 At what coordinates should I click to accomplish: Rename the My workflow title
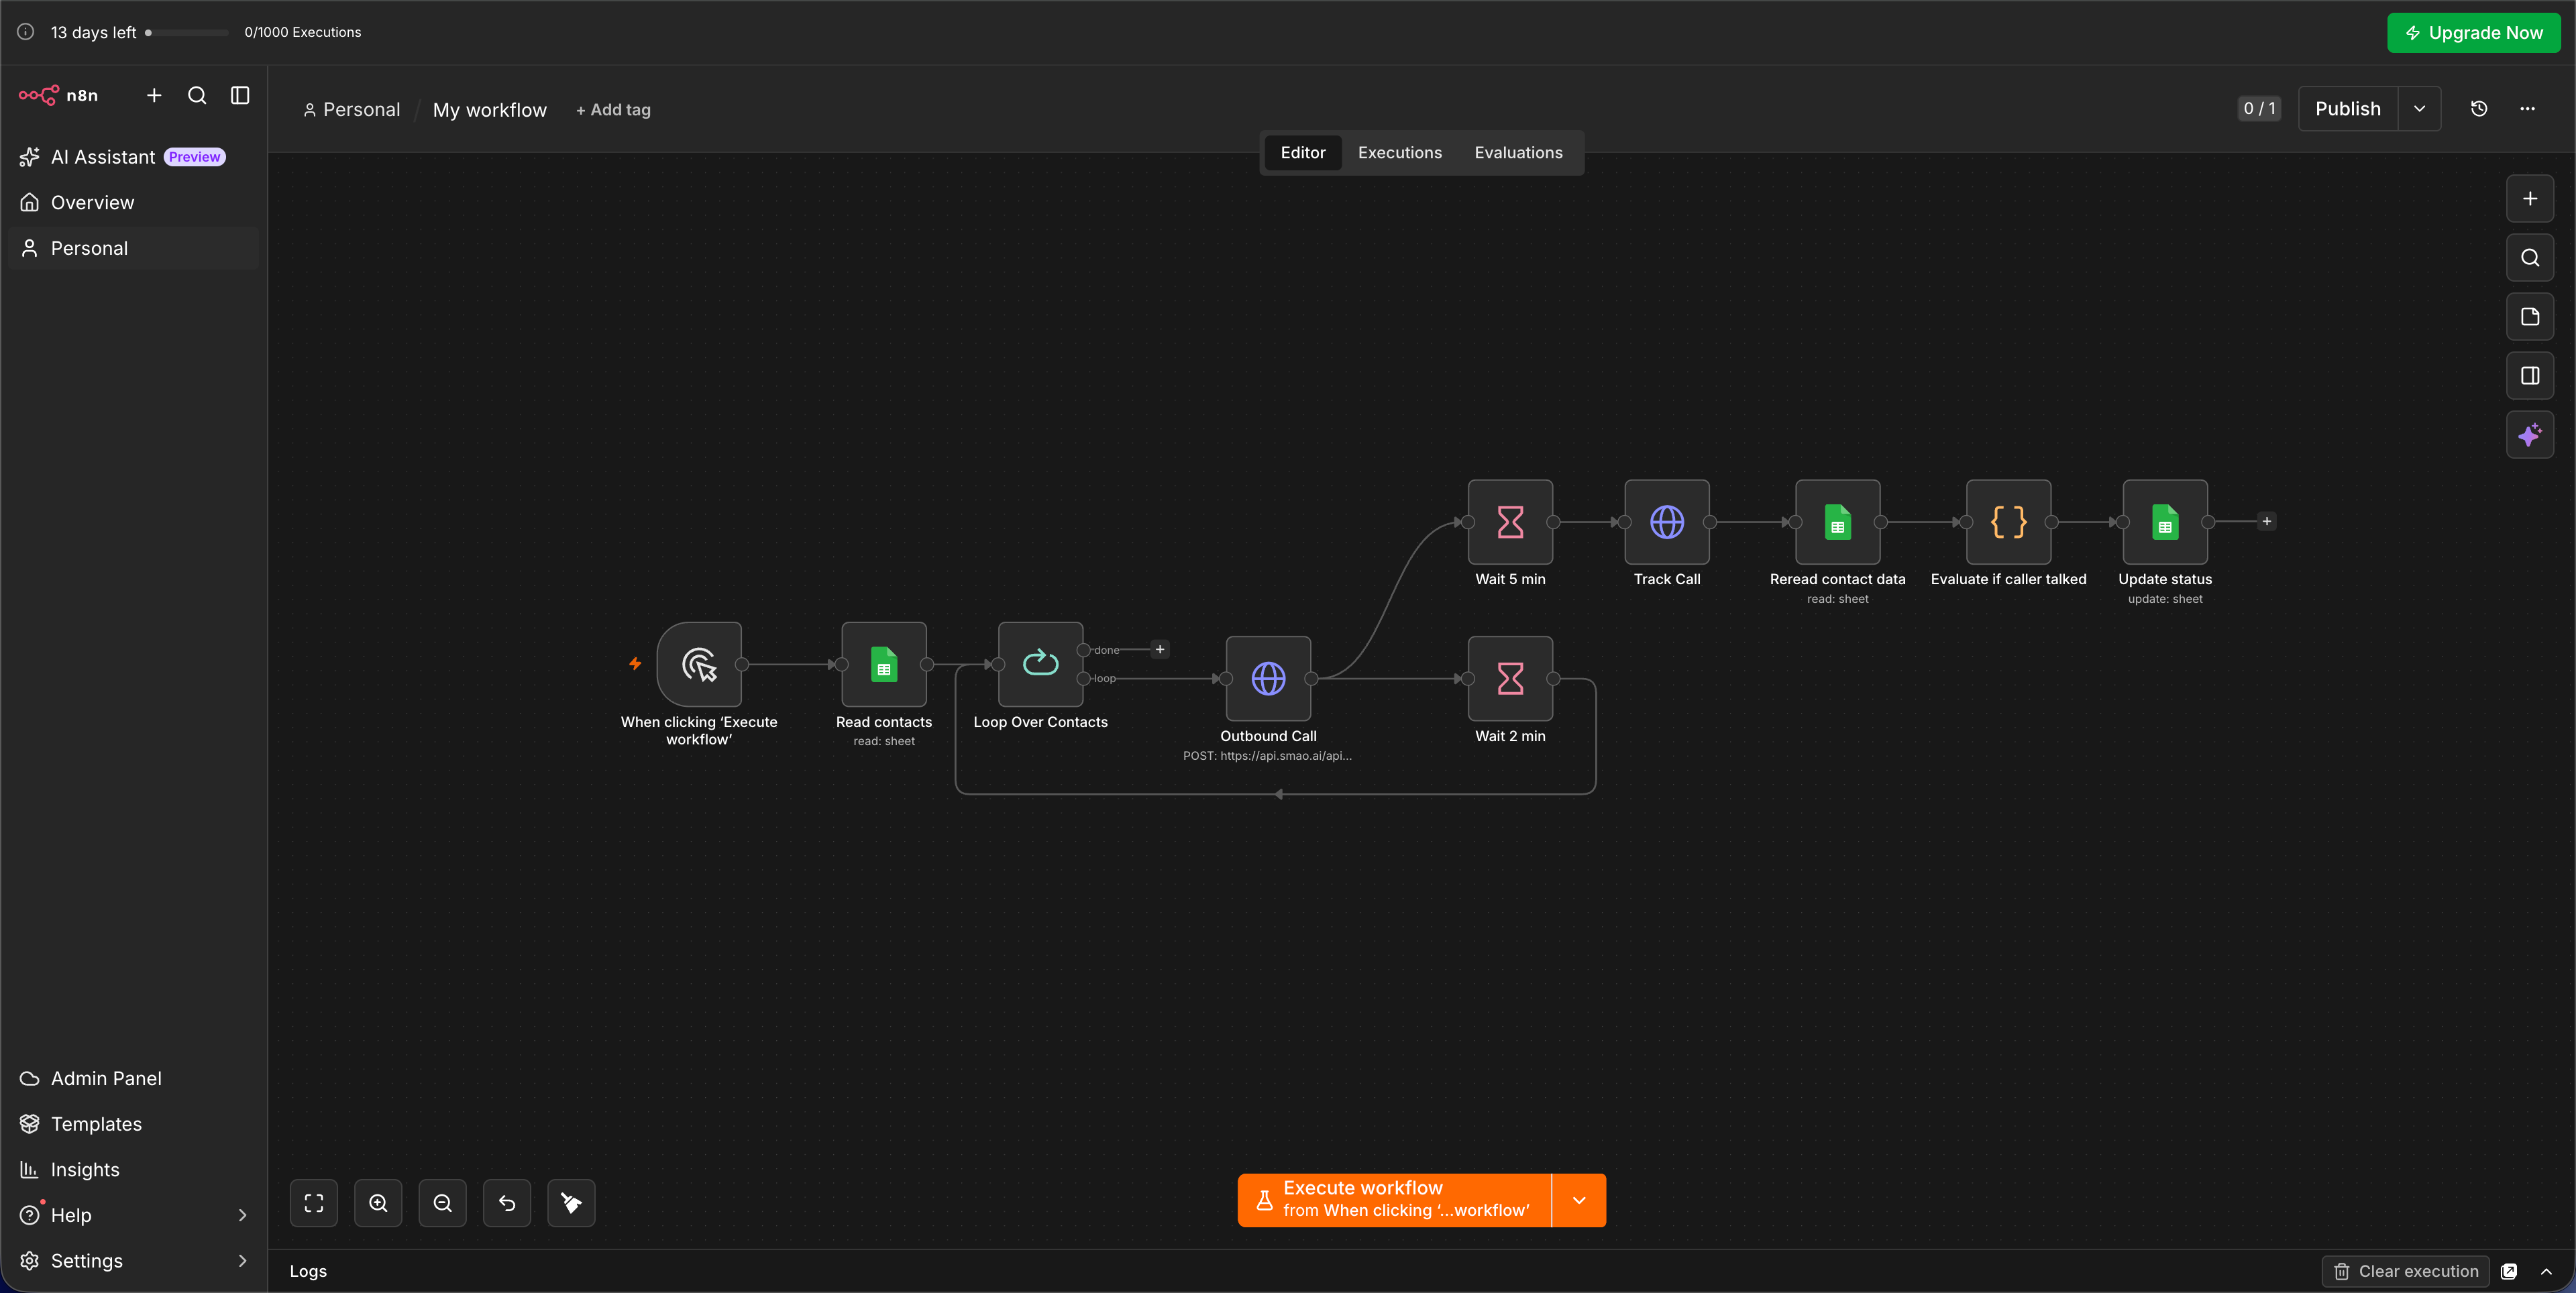(490, 110)
